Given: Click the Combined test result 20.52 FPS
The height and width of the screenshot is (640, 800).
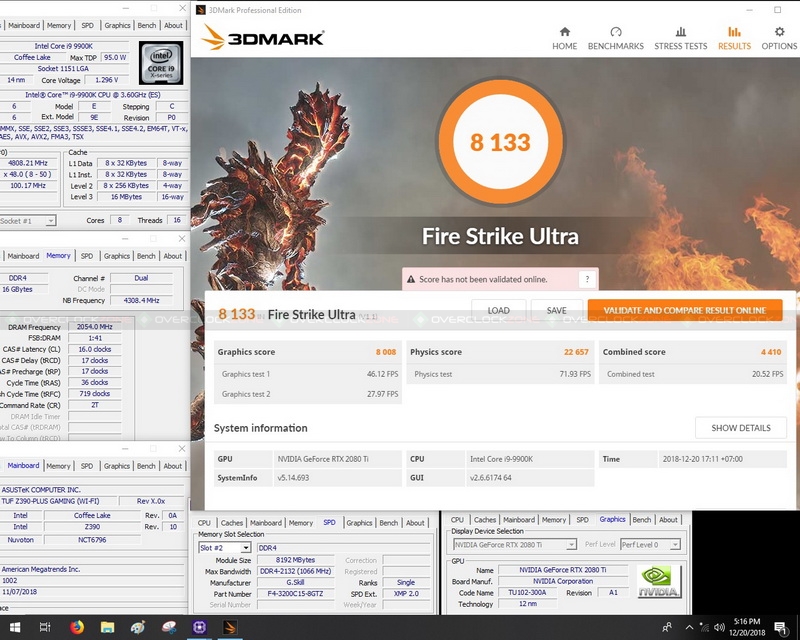Looking at the screenshot, I should coord(767,374).
